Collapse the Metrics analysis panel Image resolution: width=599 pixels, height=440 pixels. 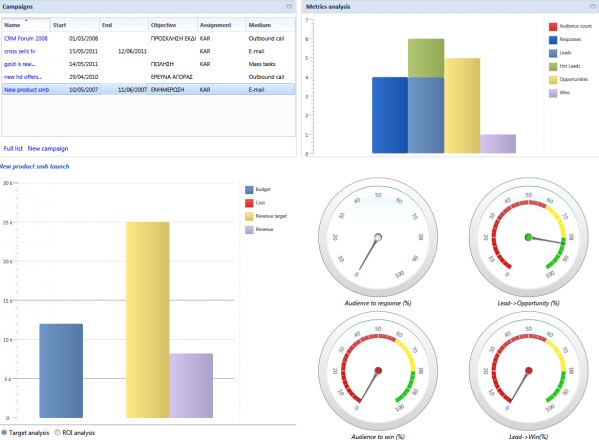pos(593,6)
